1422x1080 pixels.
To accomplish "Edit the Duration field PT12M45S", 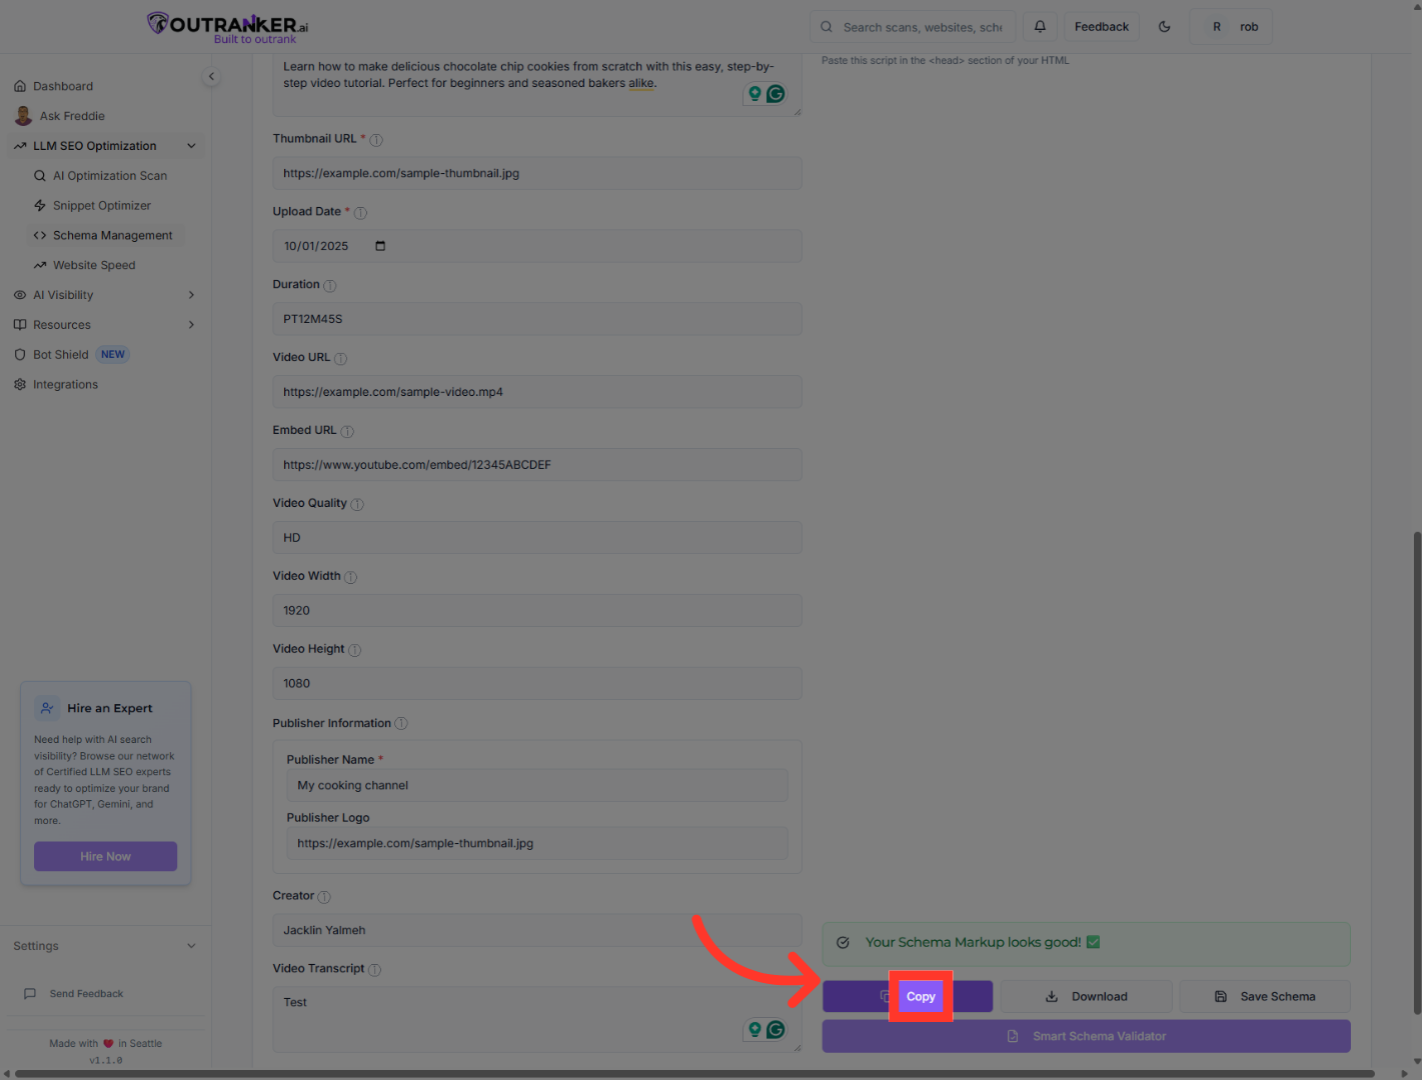I will tap(537, 319).
